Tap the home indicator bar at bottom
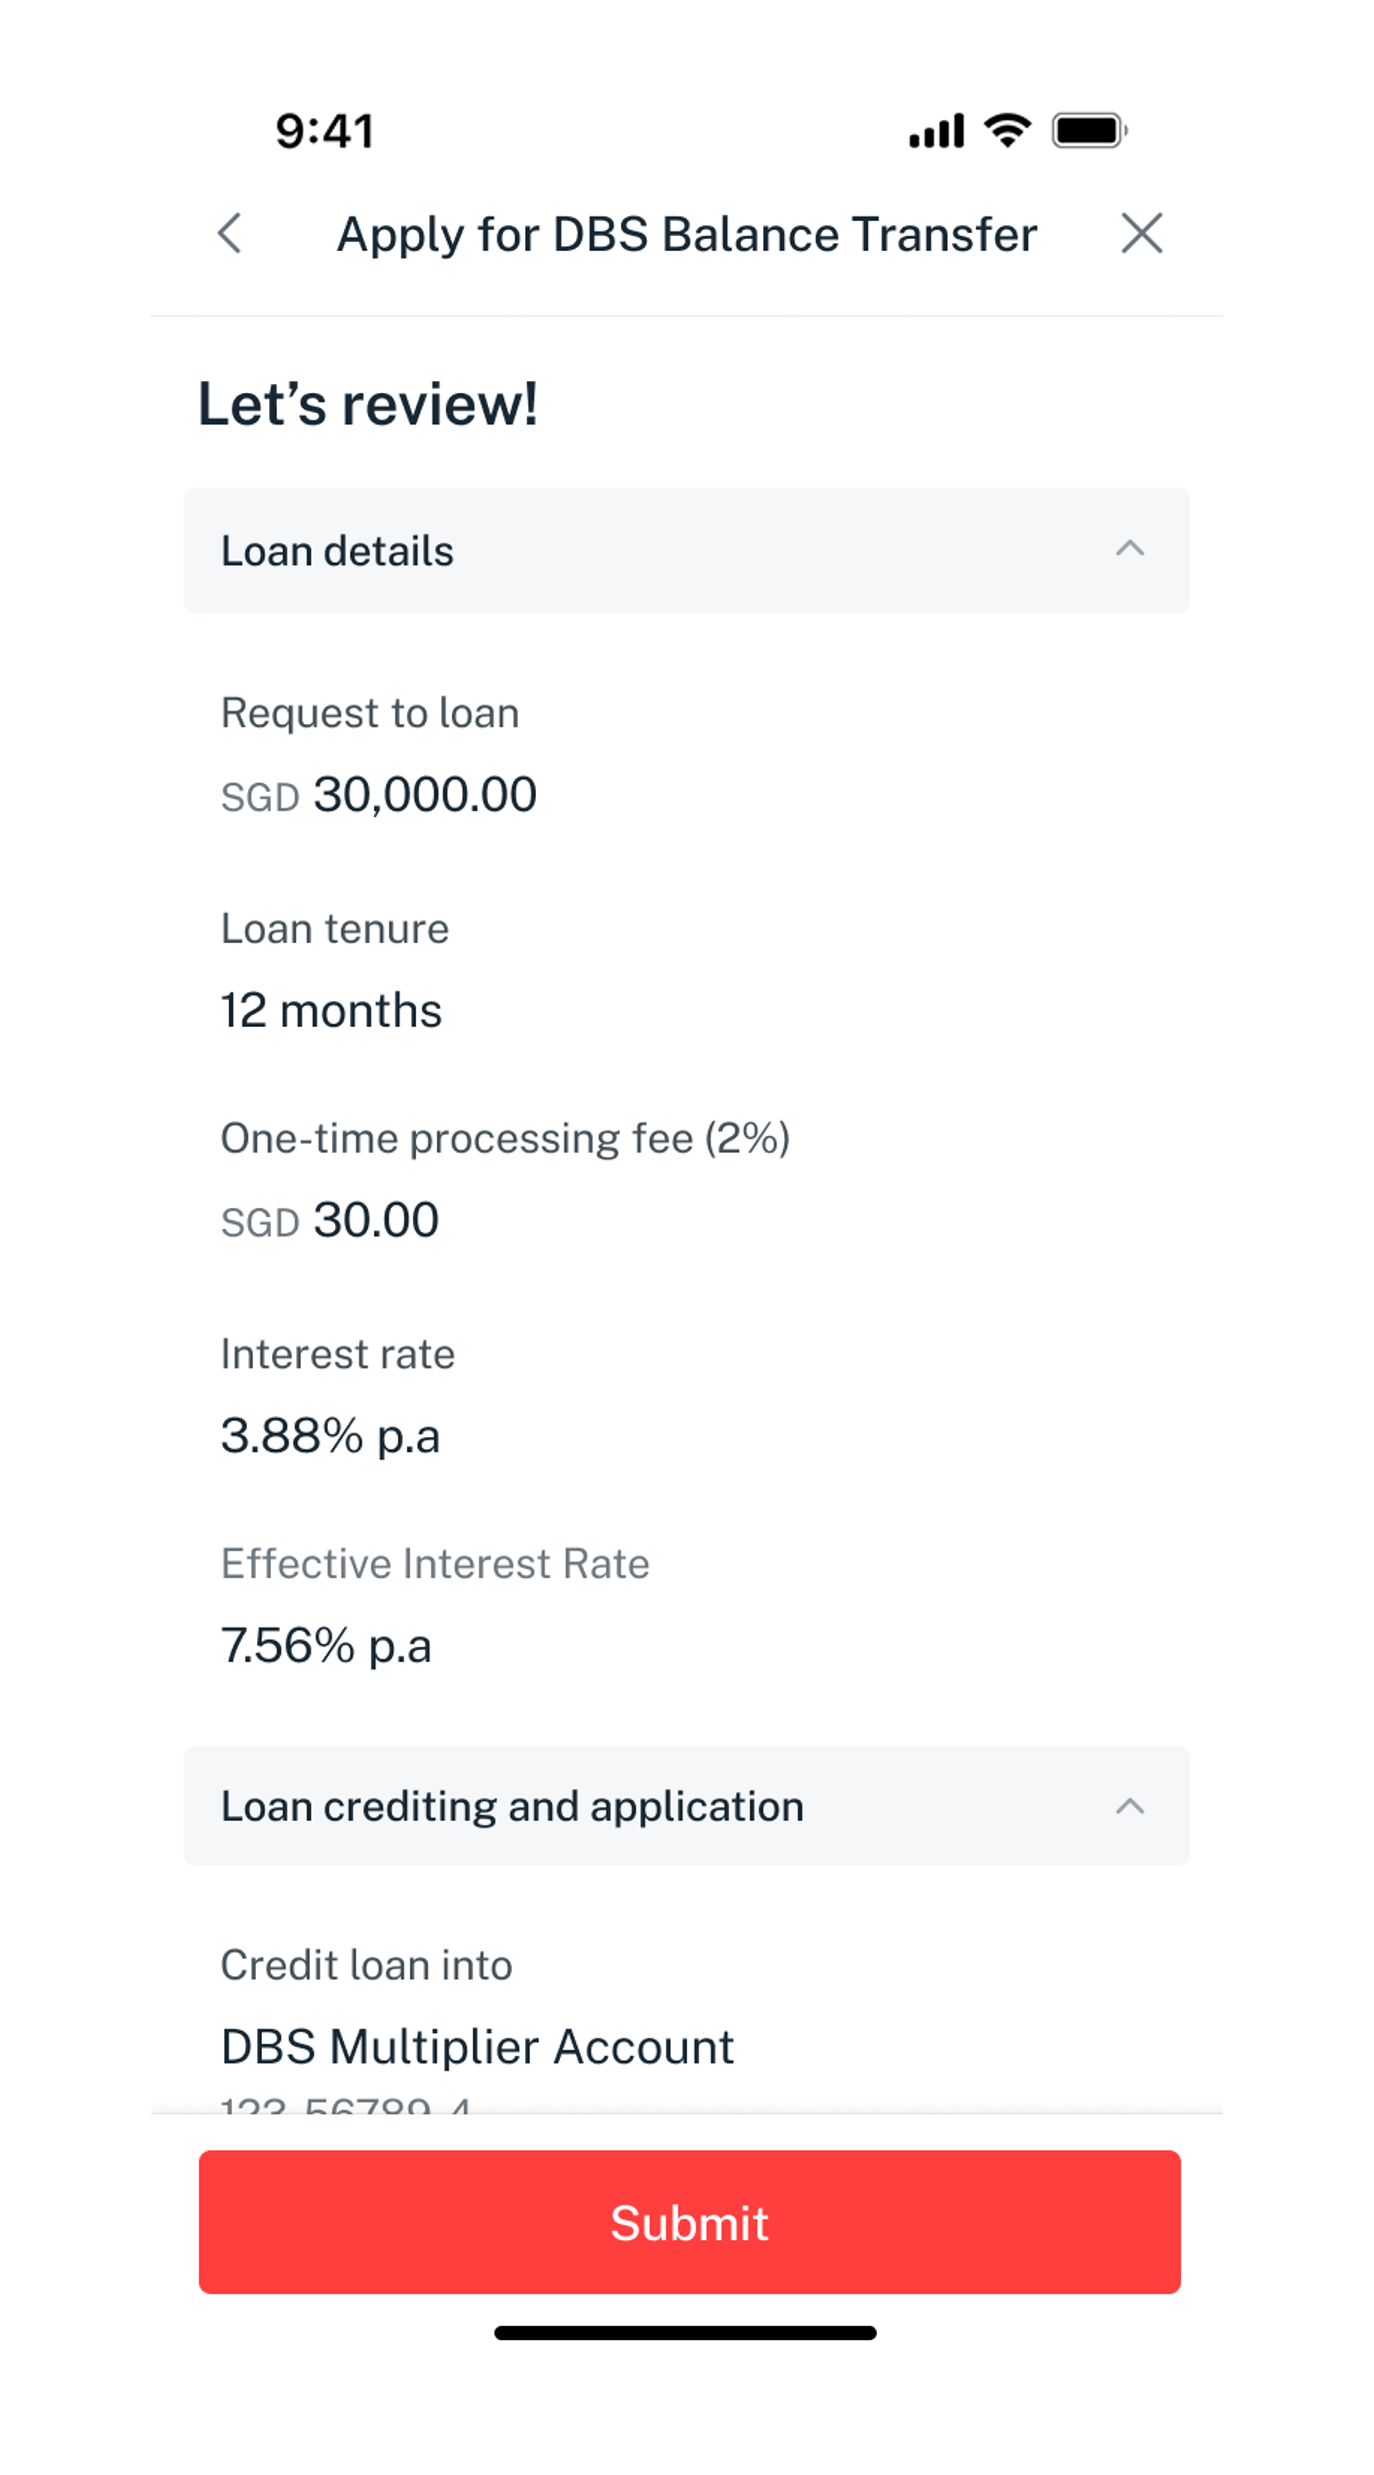 tap(686, 2332)
